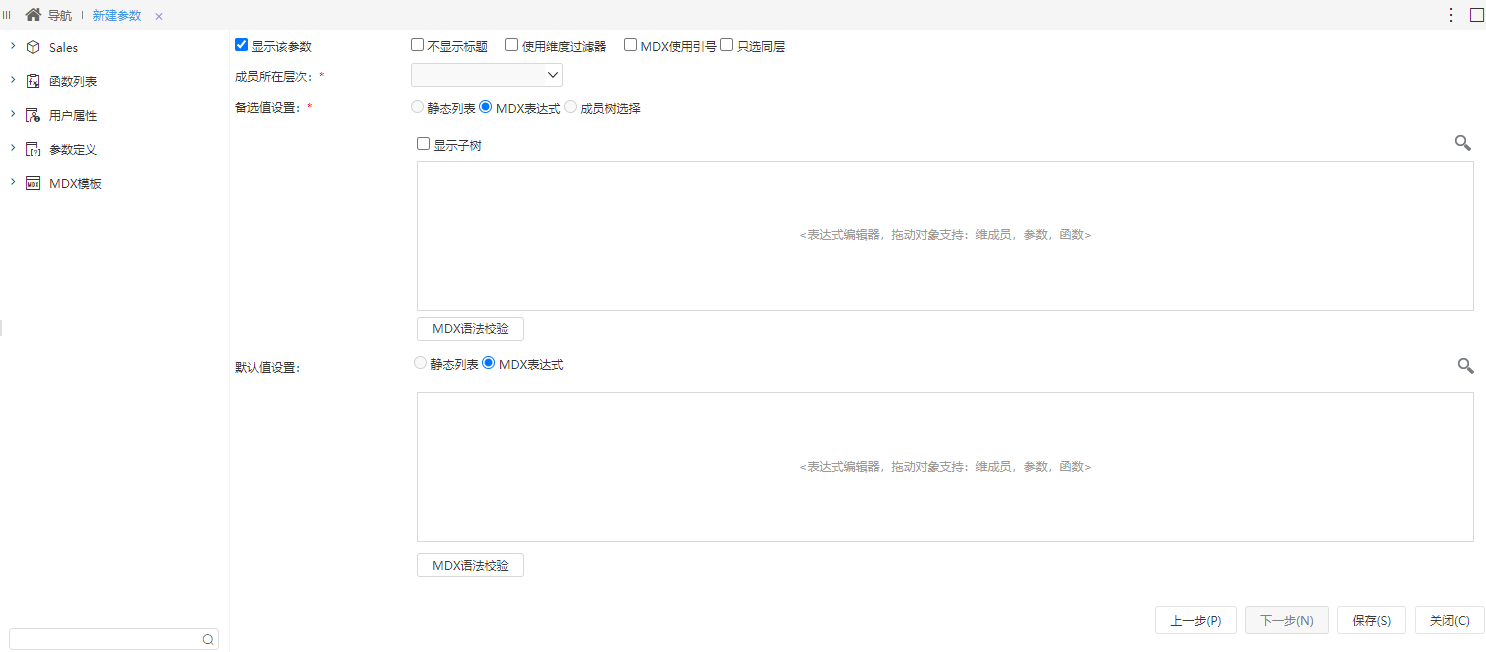
Task: Select MDX表达式 for 默认值设置
Action: [488, 364]
